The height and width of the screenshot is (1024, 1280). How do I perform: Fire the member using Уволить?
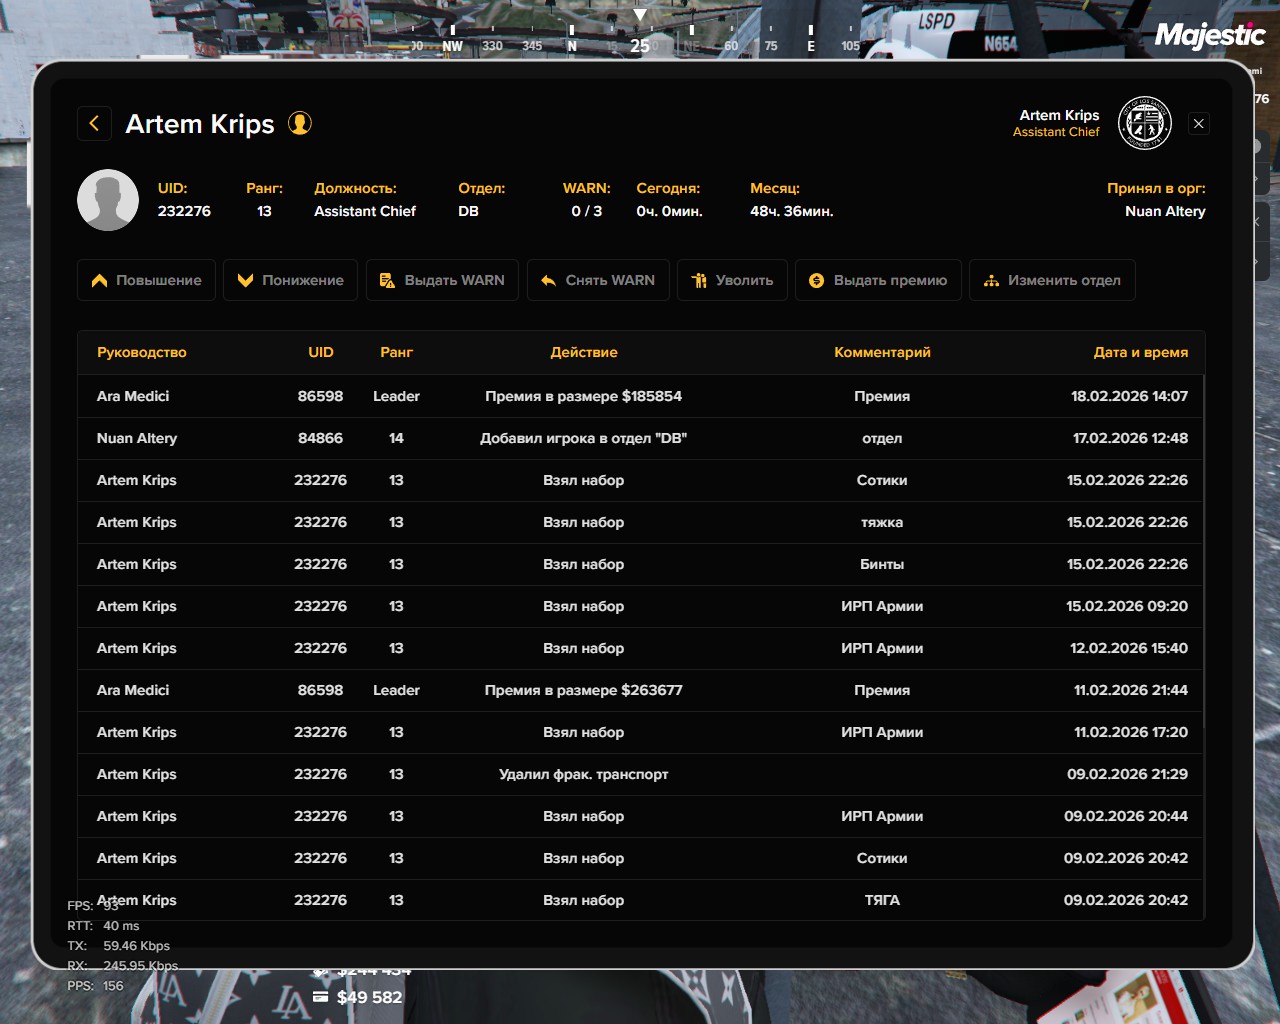[x=732, y=280]
